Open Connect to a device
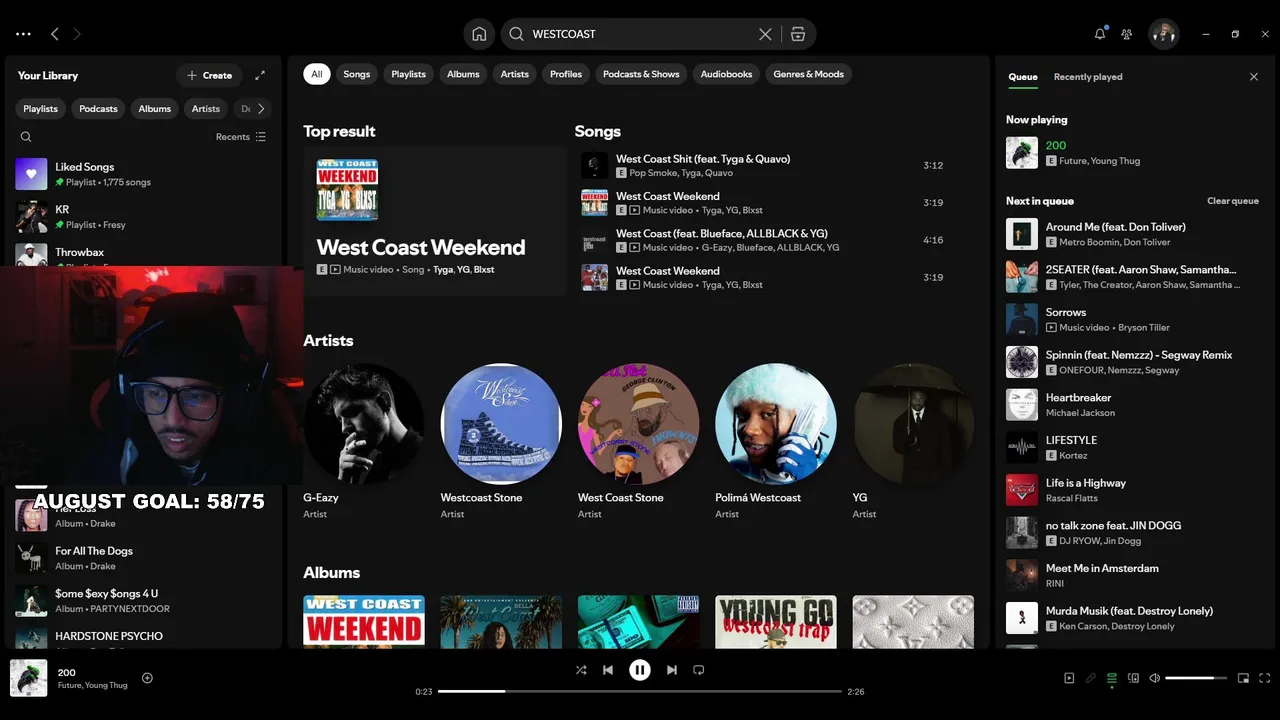The height and width of the screenshot is (720, 1280). 1133,678
